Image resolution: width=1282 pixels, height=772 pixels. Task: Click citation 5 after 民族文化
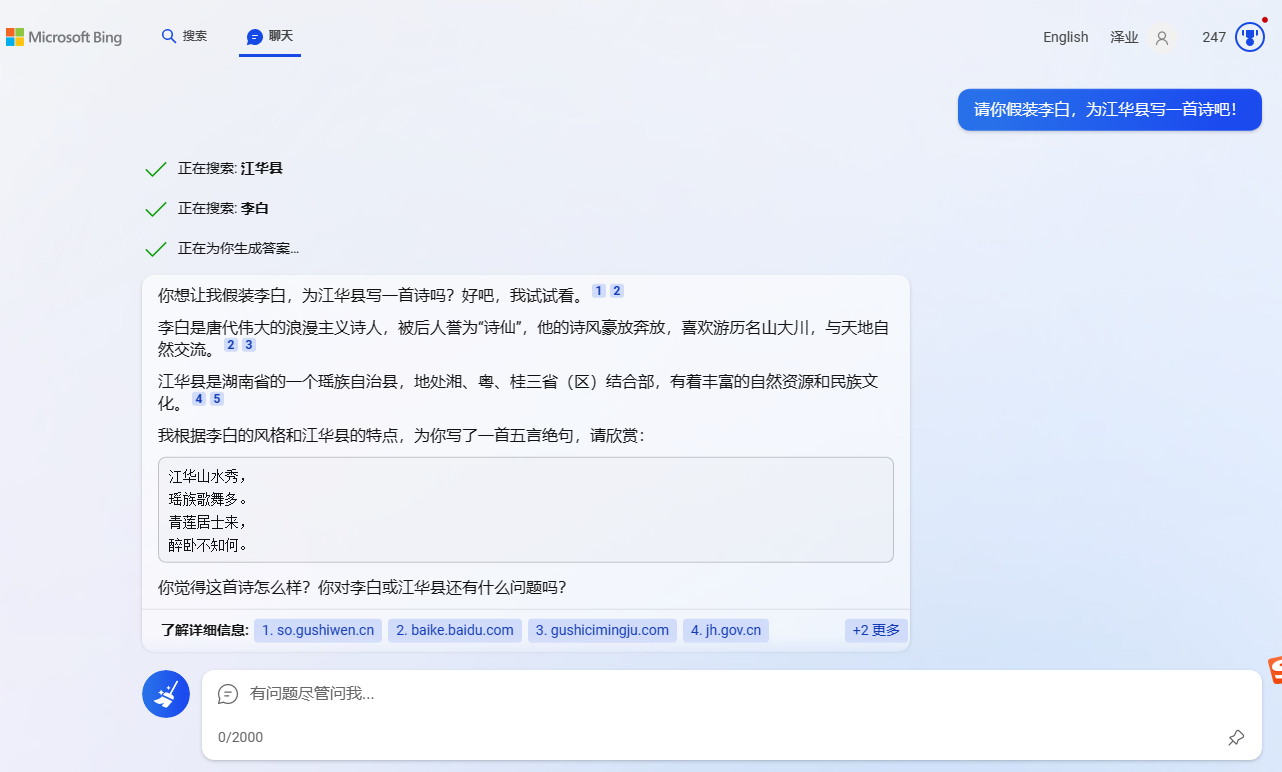pos(217,399)
